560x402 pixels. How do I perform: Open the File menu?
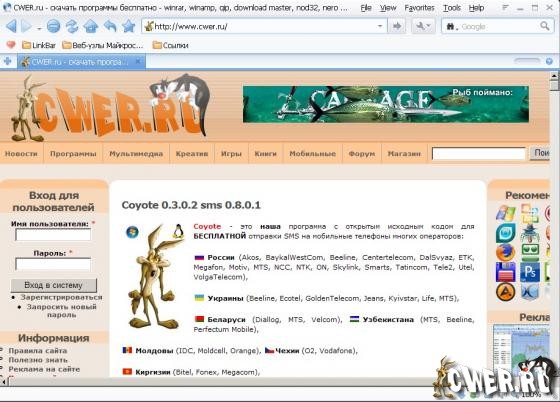click(366, 8)
